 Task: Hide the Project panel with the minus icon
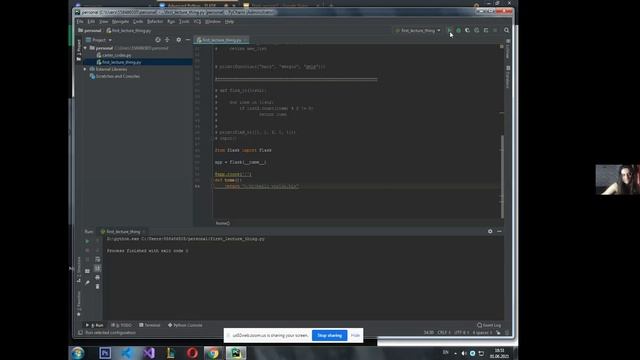coord(188,40)
